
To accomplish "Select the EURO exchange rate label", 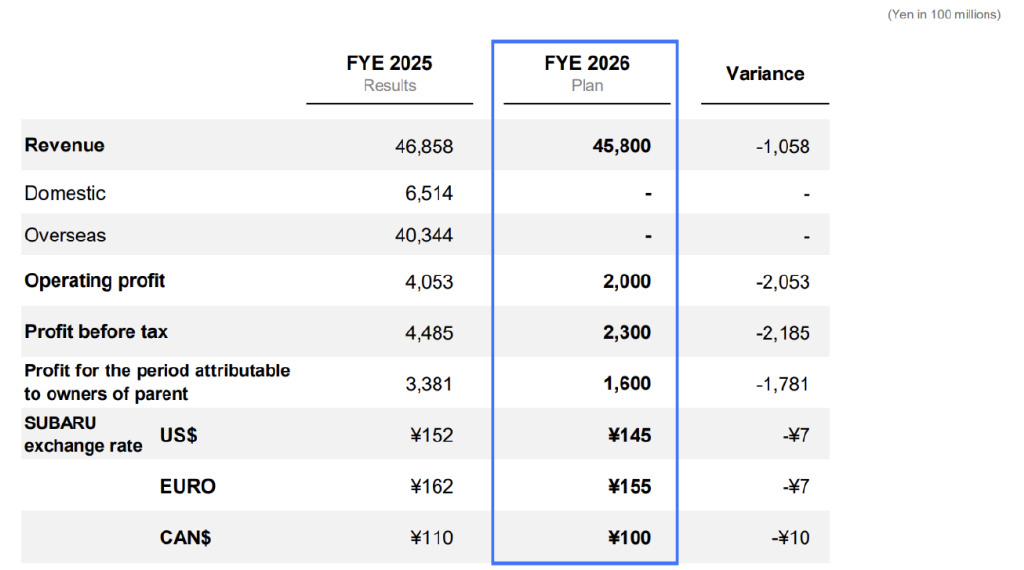I will (x=188, y=487).
